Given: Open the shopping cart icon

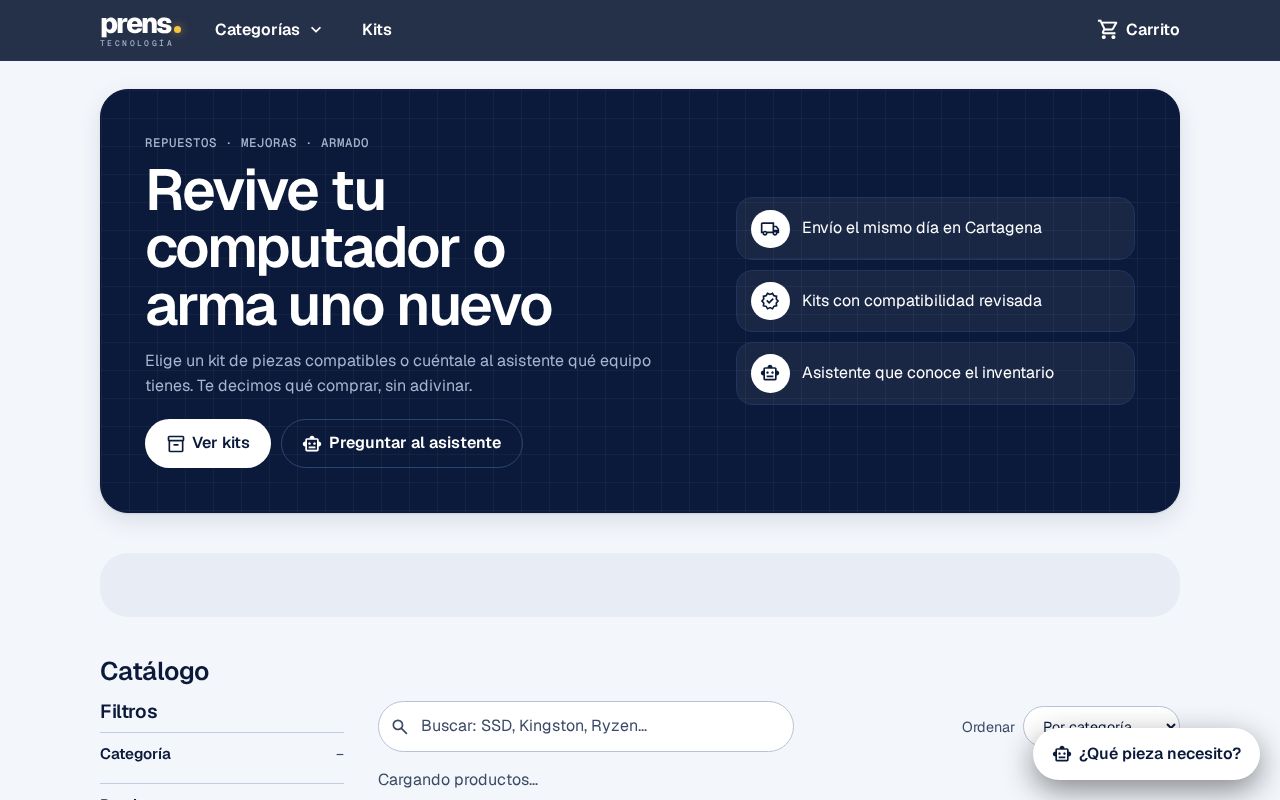Looking at the screenshot, I should coord(1108,30).
